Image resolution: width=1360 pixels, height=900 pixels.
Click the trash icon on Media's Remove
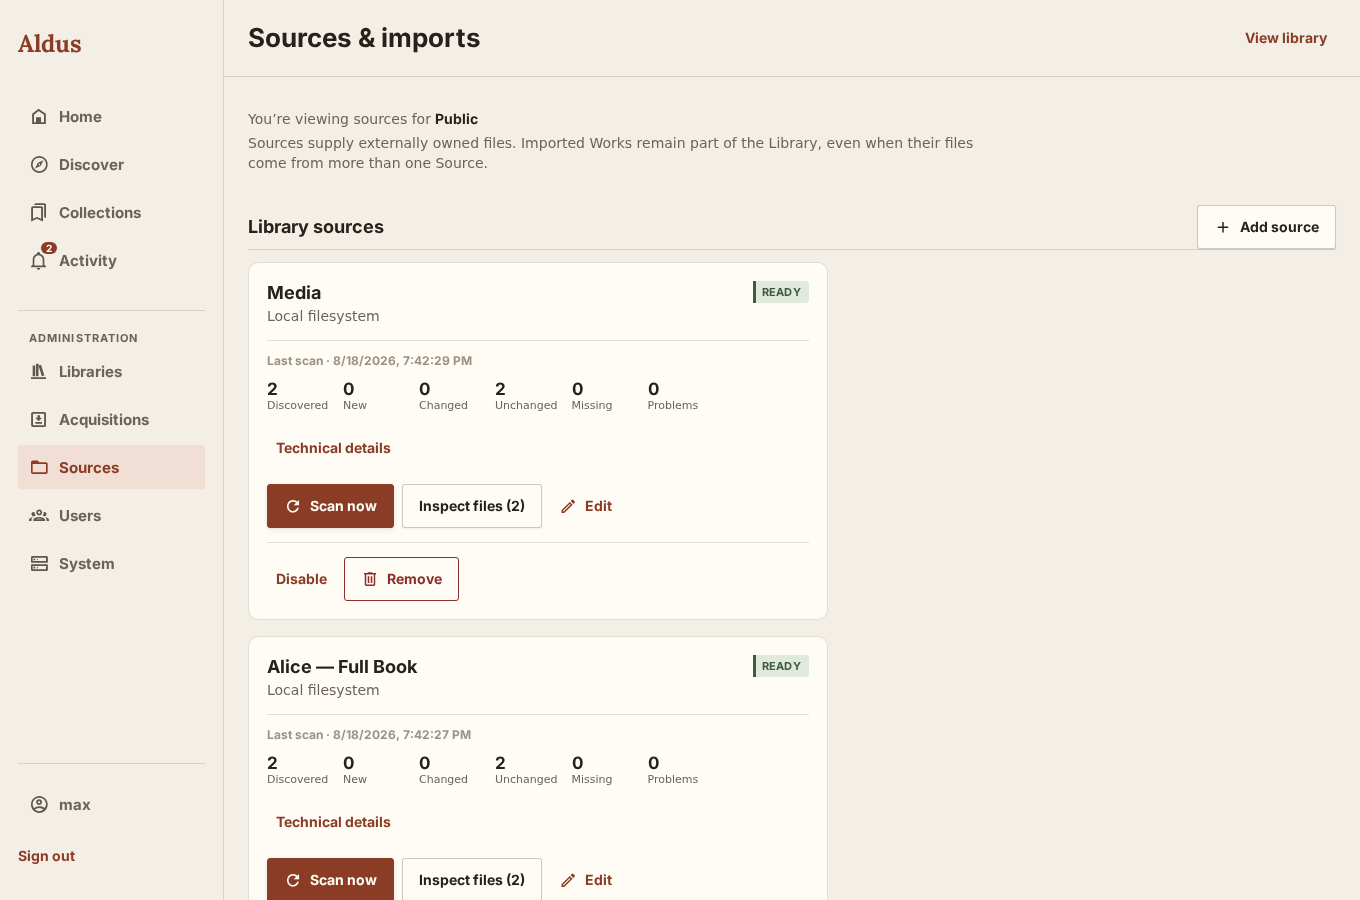tap(370, 579)
